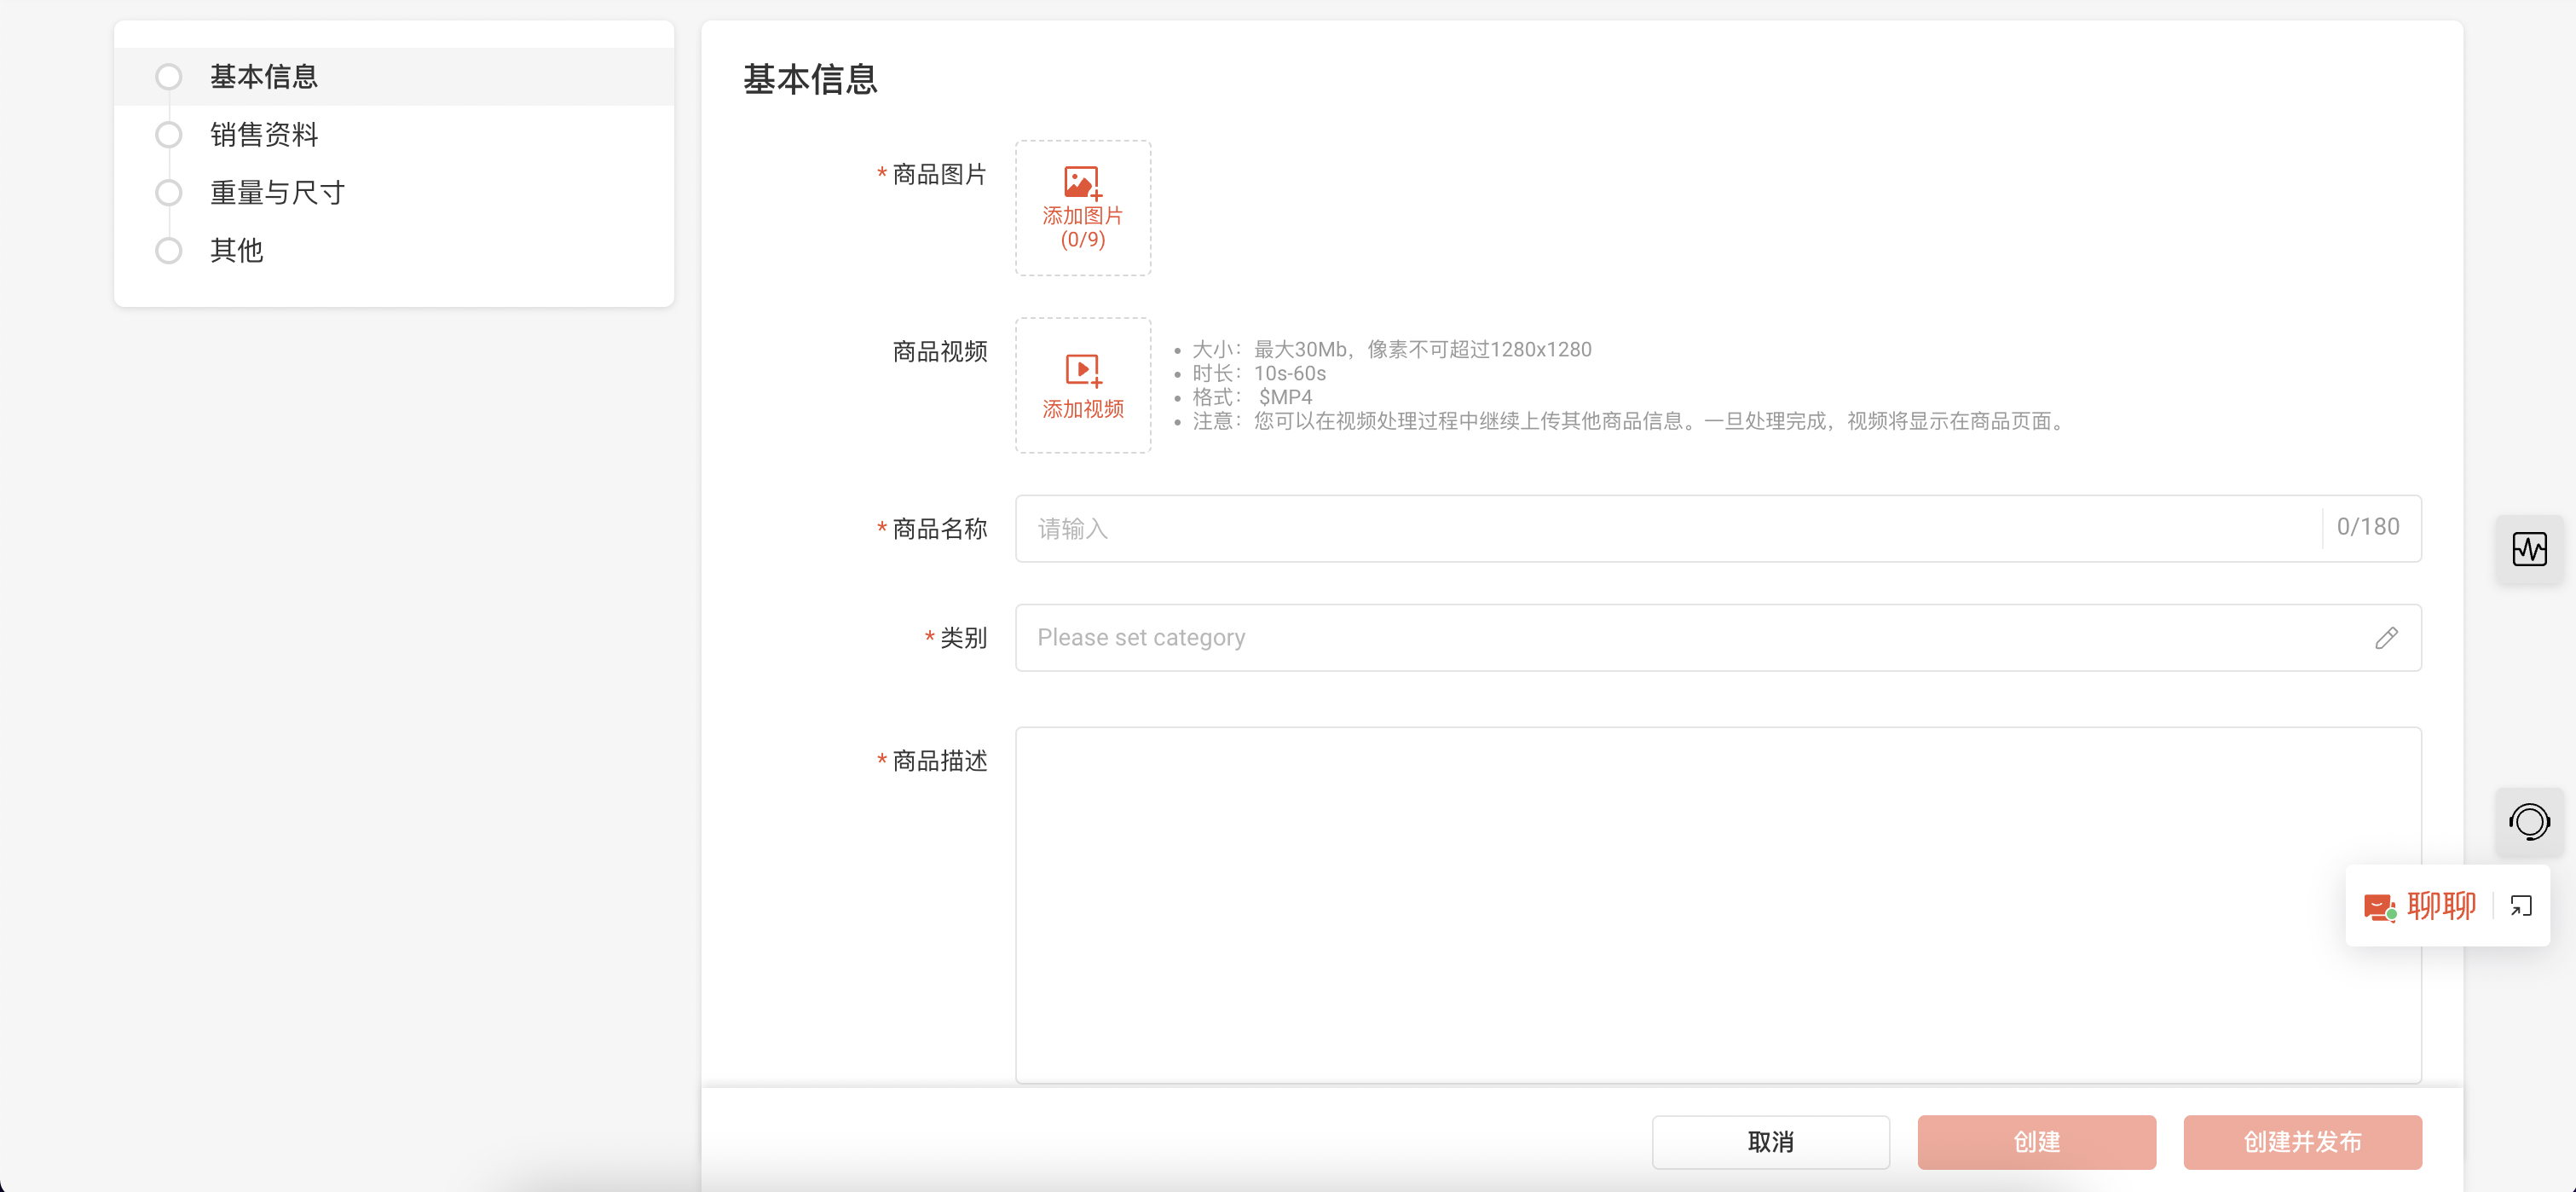Viewport: 2576px width, 1192px height.
Task: Click the 时长：10s-60s hint line
Action: click(x=1258, y=374)
